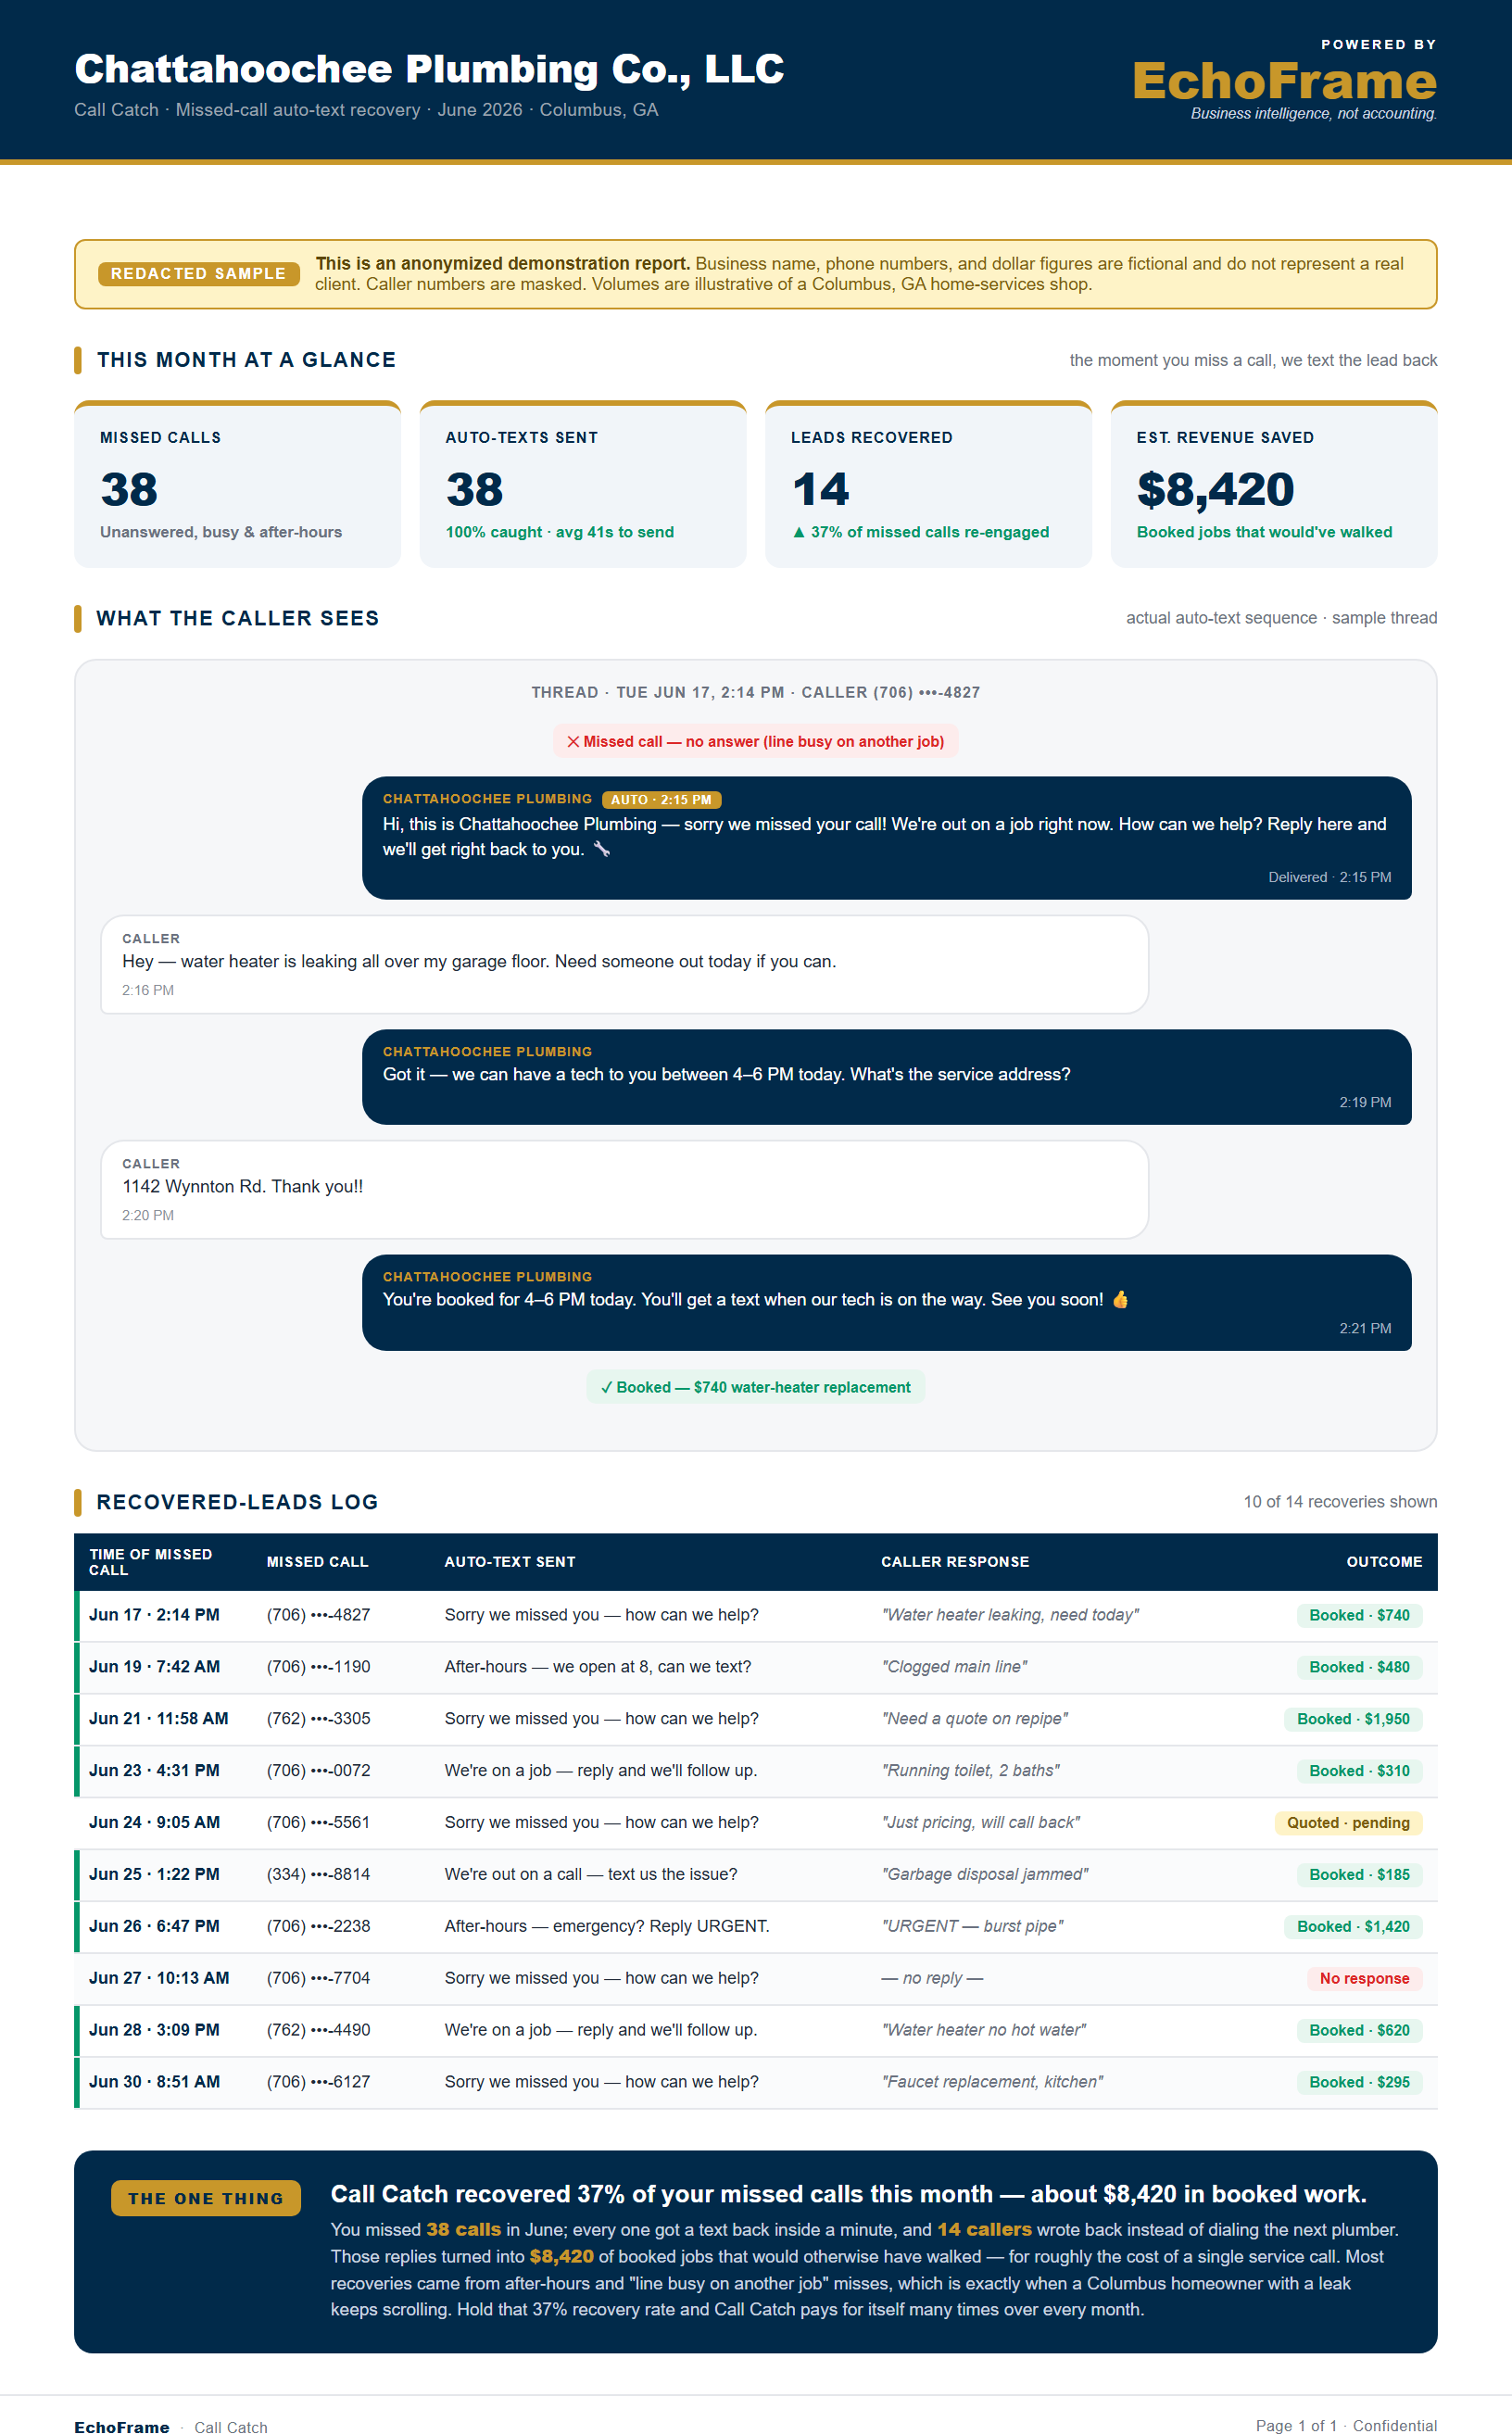Screen dimensions: 1512x2434
Task: Click Jun 25 · 1:22 PM row time
Action: point(154,1875)
